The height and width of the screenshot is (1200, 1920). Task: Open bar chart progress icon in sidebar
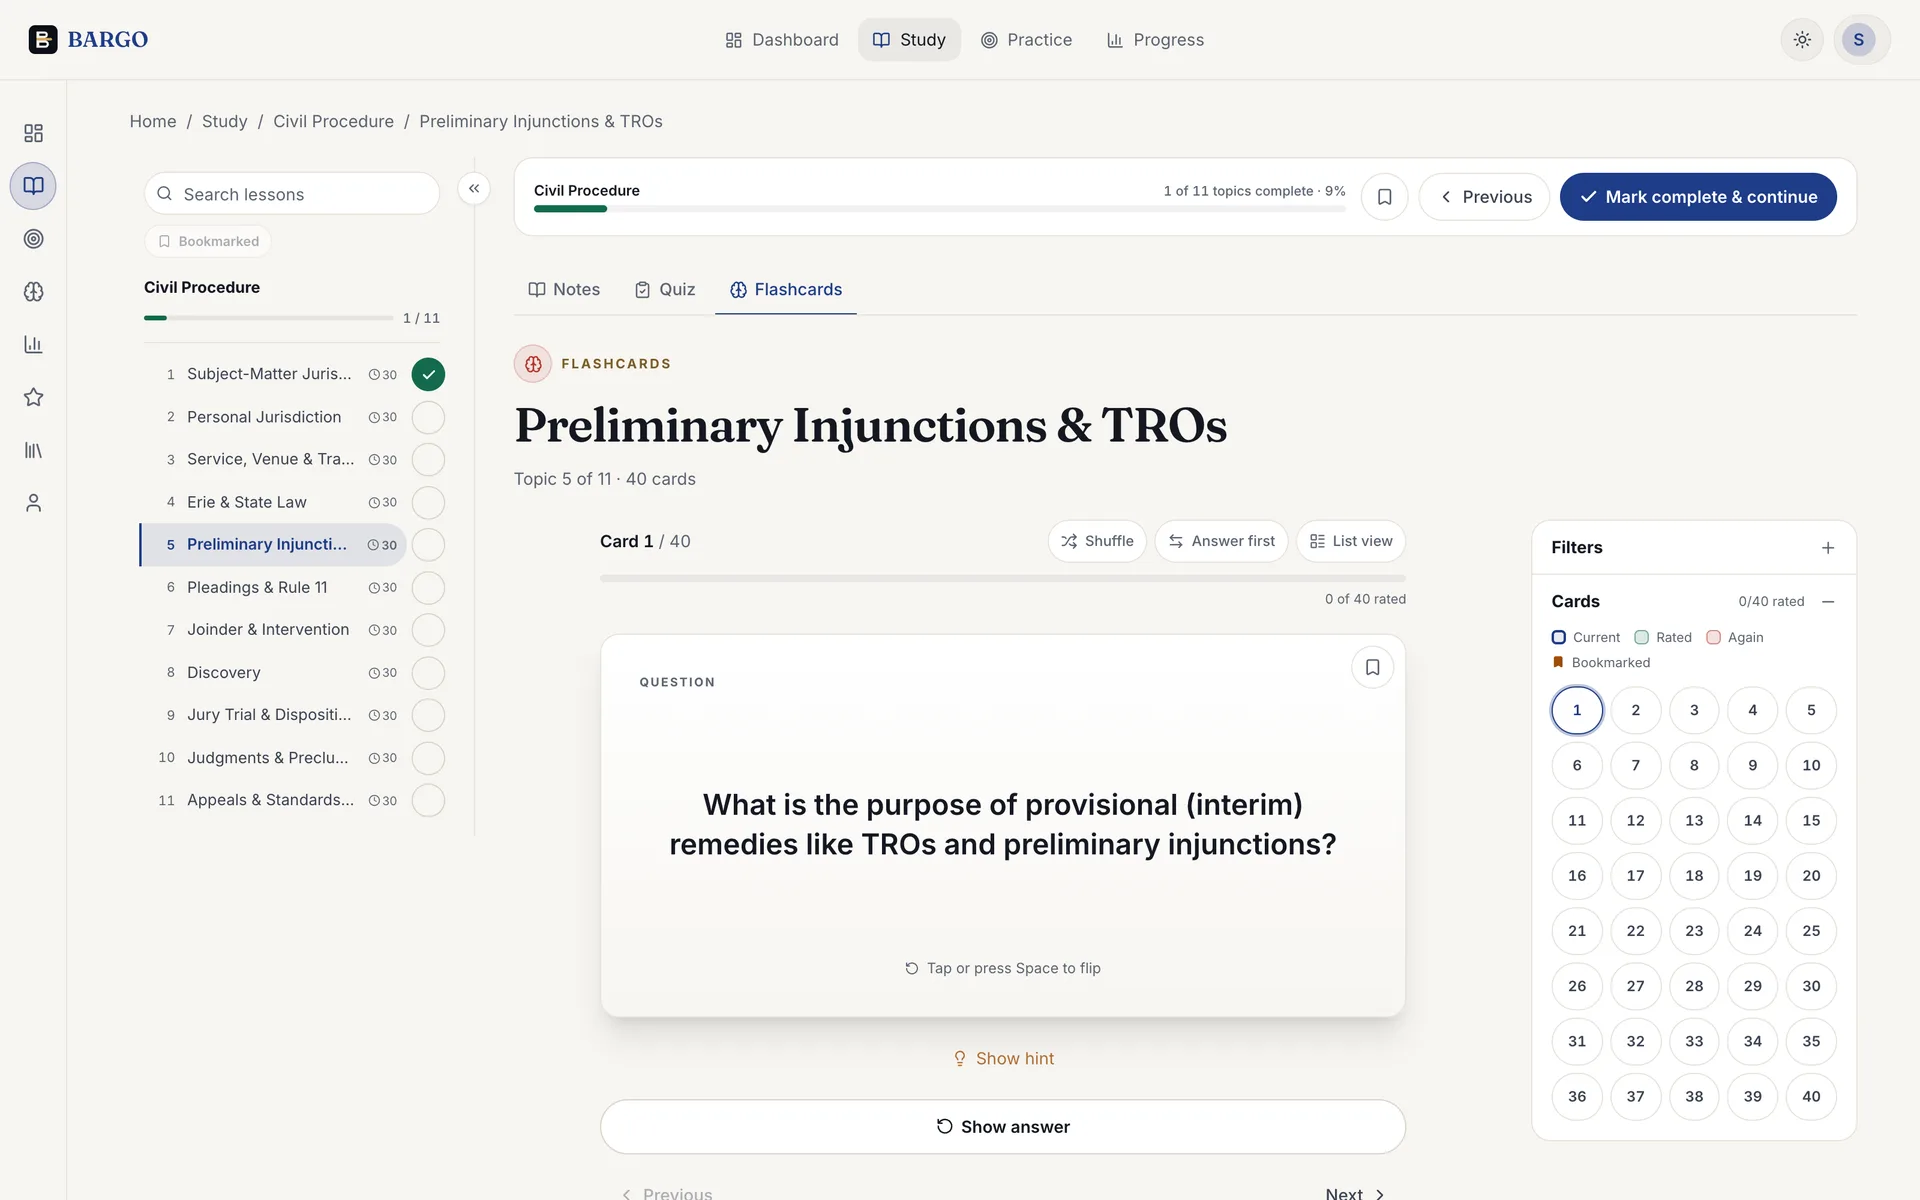[33, 345]
